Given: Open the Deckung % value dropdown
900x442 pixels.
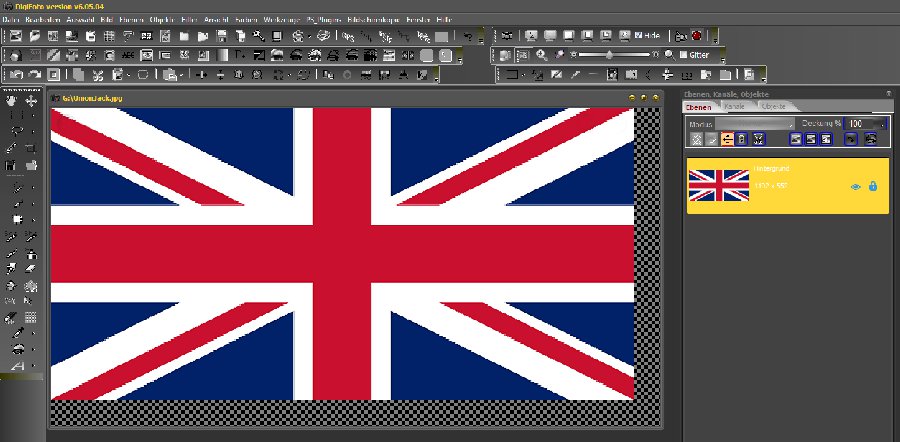Looking at the screenshot, I should (883, 123).
